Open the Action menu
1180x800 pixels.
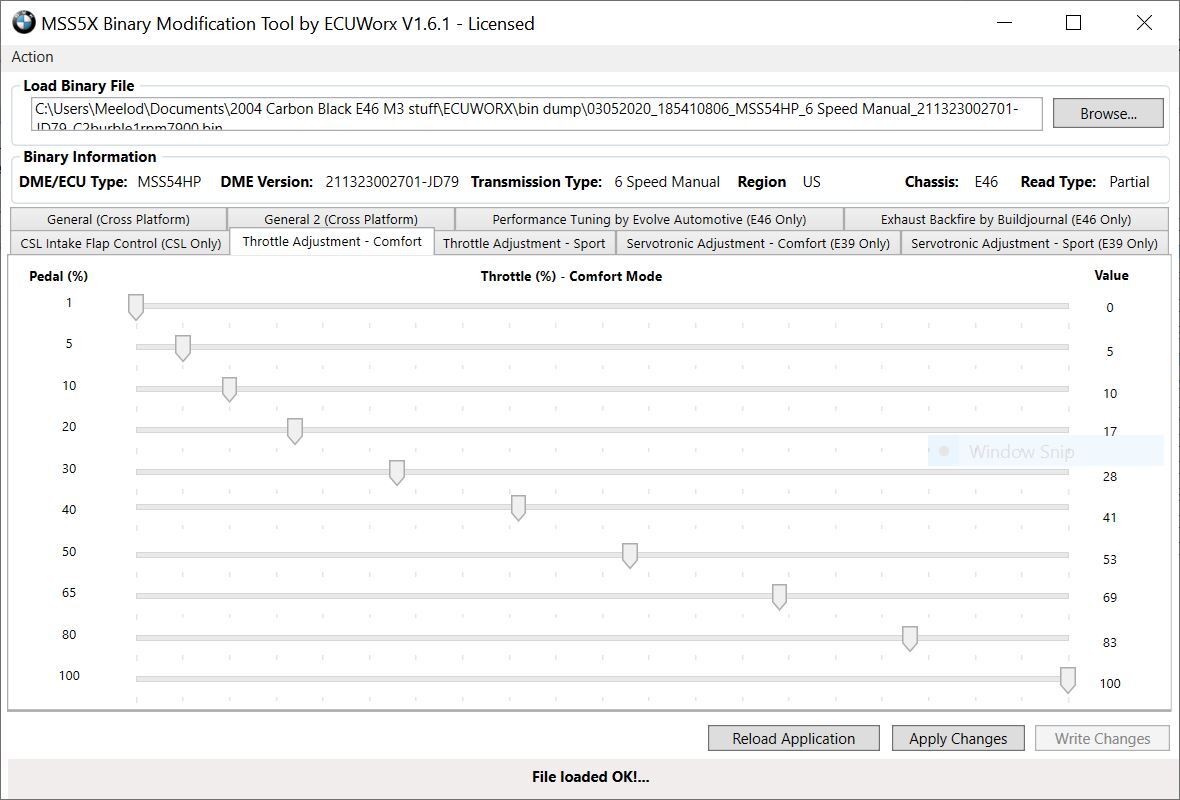pyautogui.click(x=33, y=57)
